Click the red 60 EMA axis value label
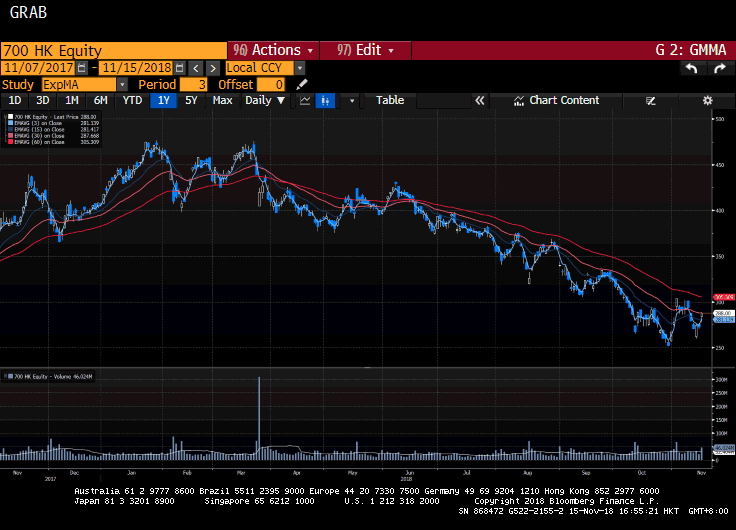Image resolution: width=736 pixels, height=530 pixels. point(723,297)
